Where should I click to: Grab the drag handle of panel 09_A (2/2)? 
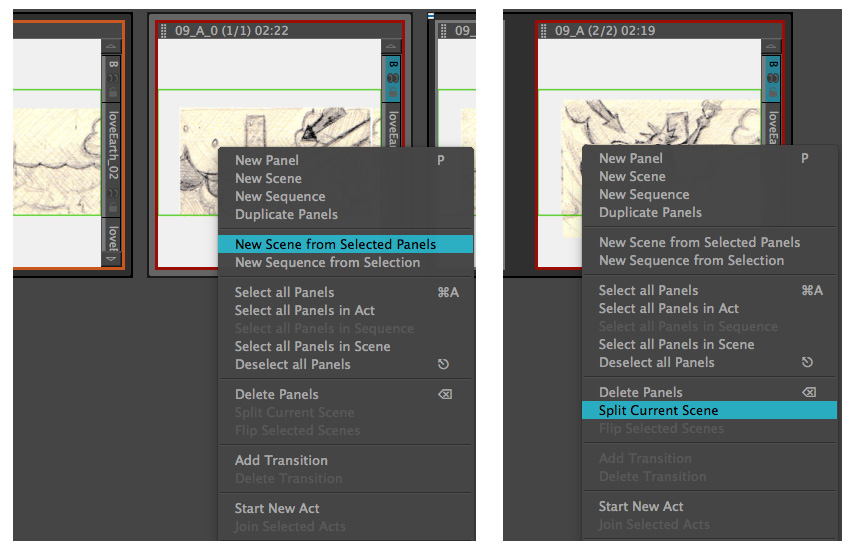pos(545,31)
